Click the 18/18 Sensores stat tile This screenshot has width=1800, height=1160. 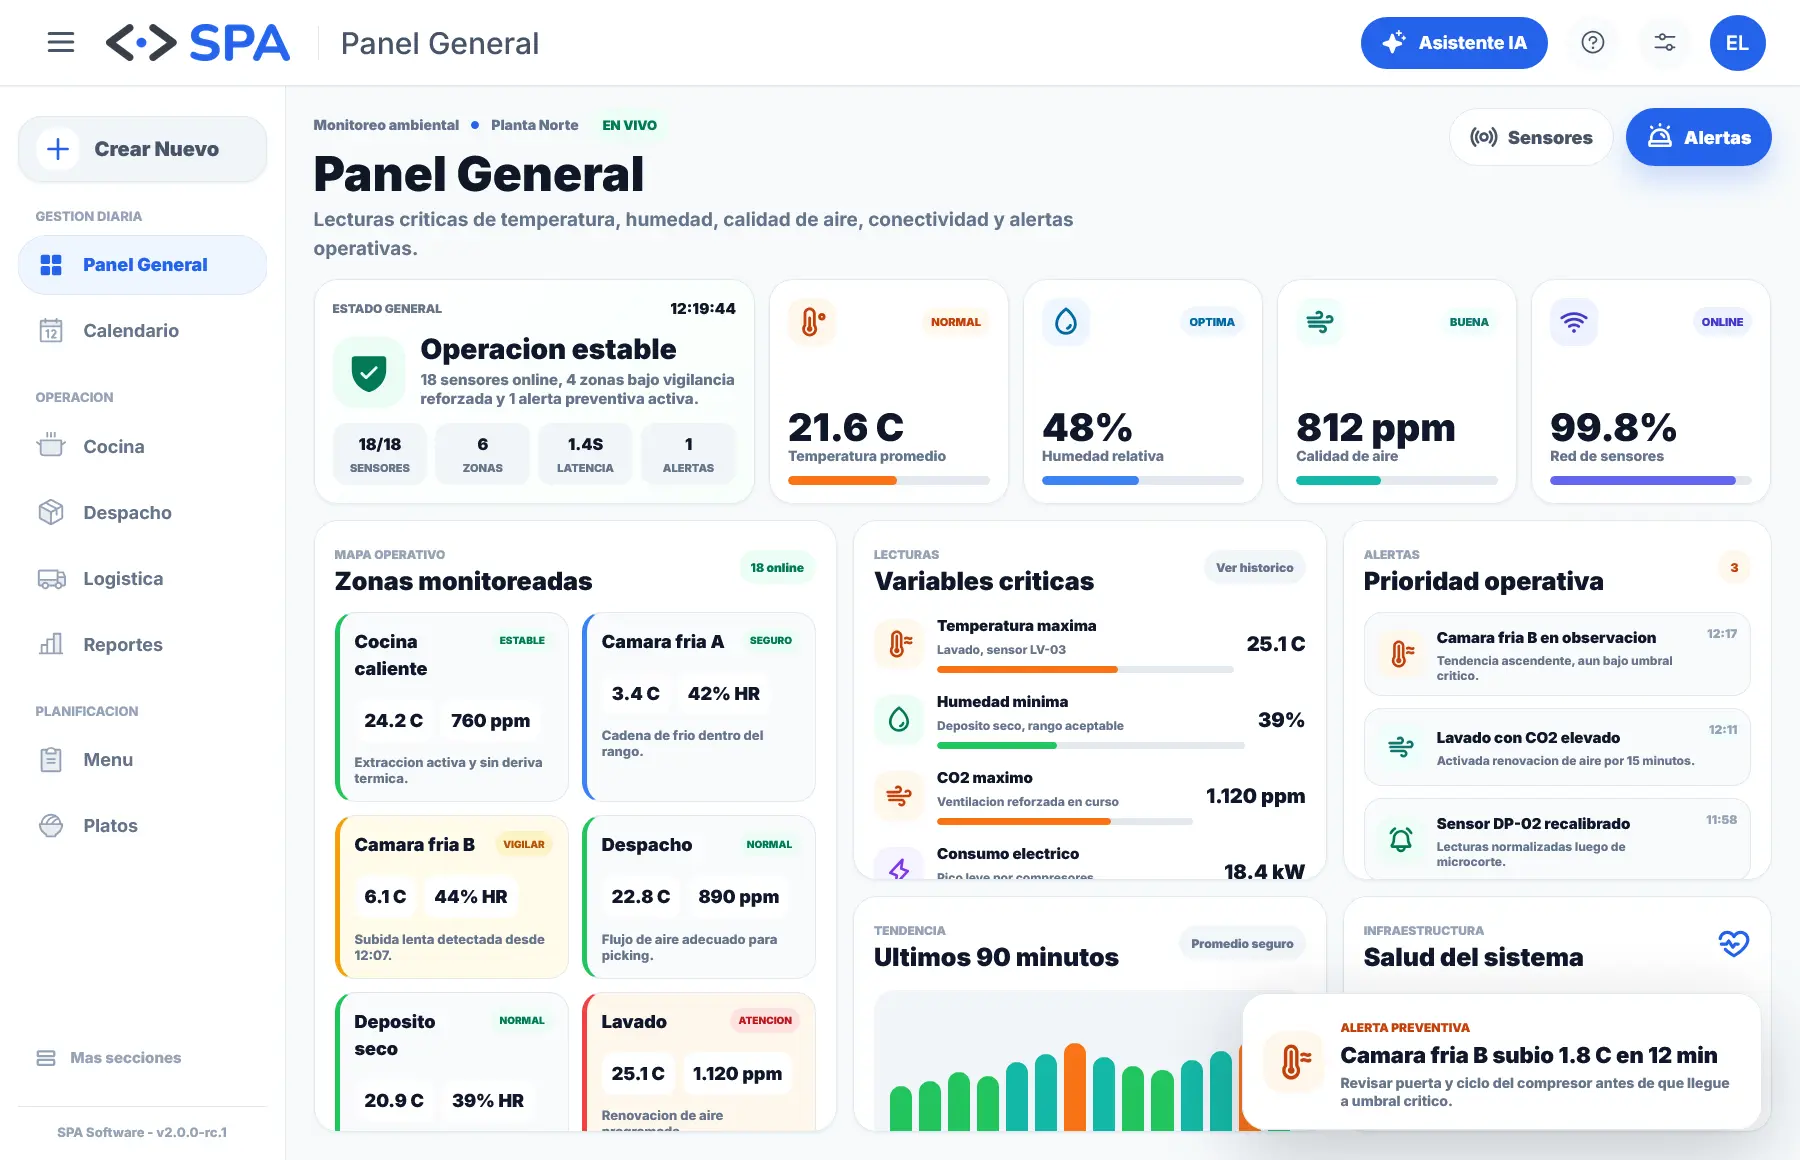380,454
